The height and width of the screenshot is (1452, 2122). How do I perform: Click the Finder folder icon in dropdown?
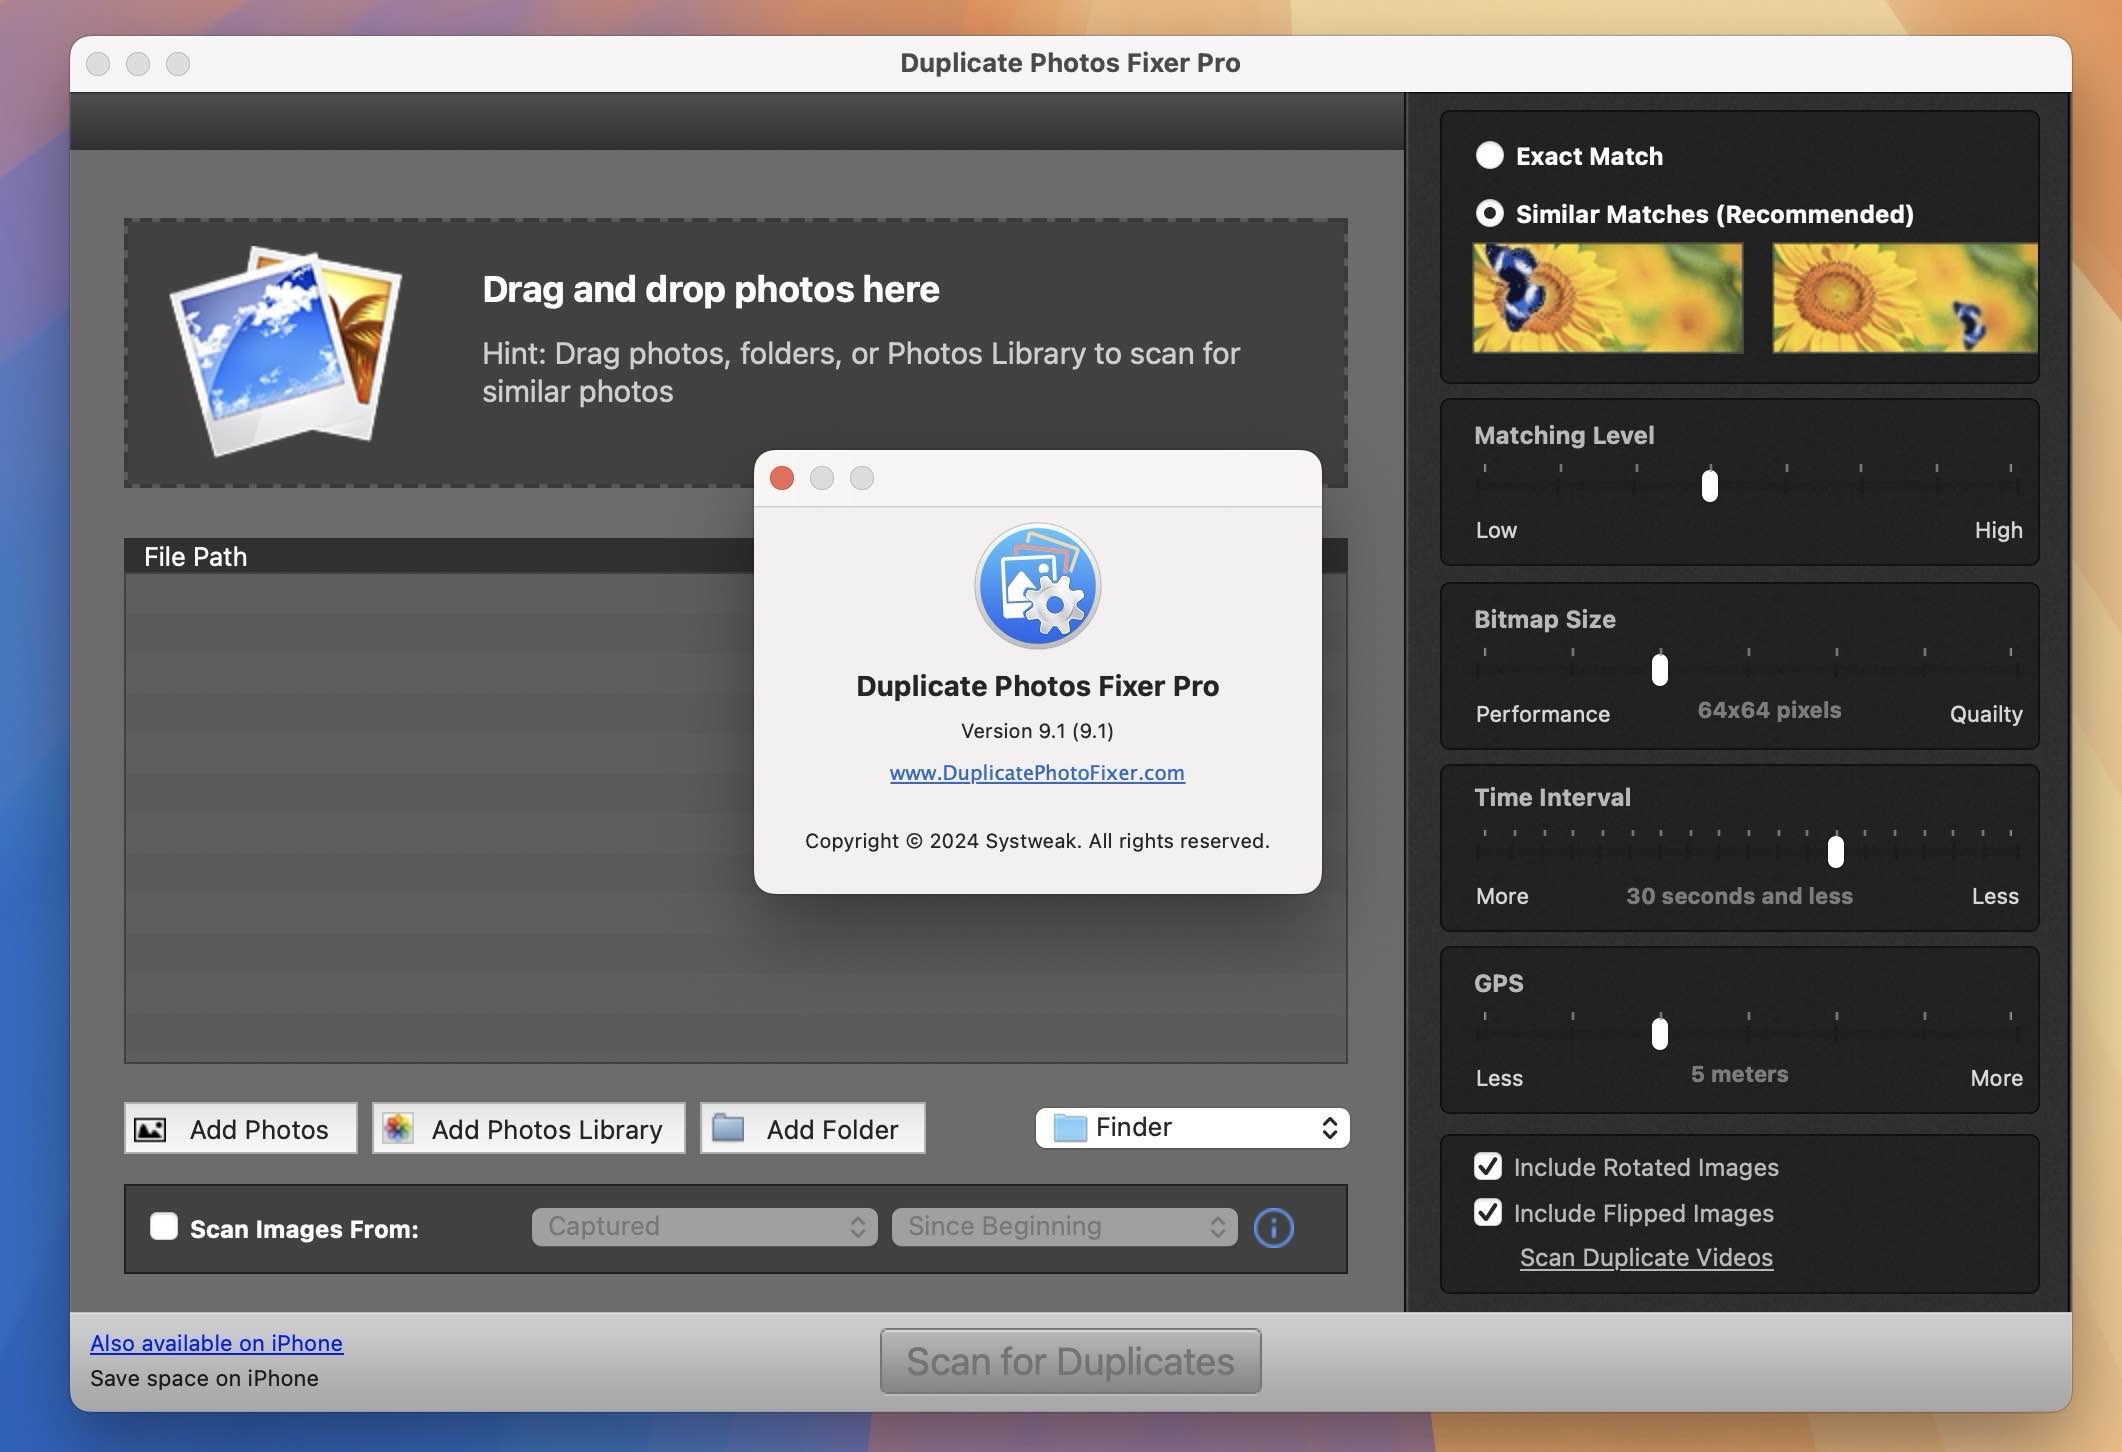click(1070, 1128)
